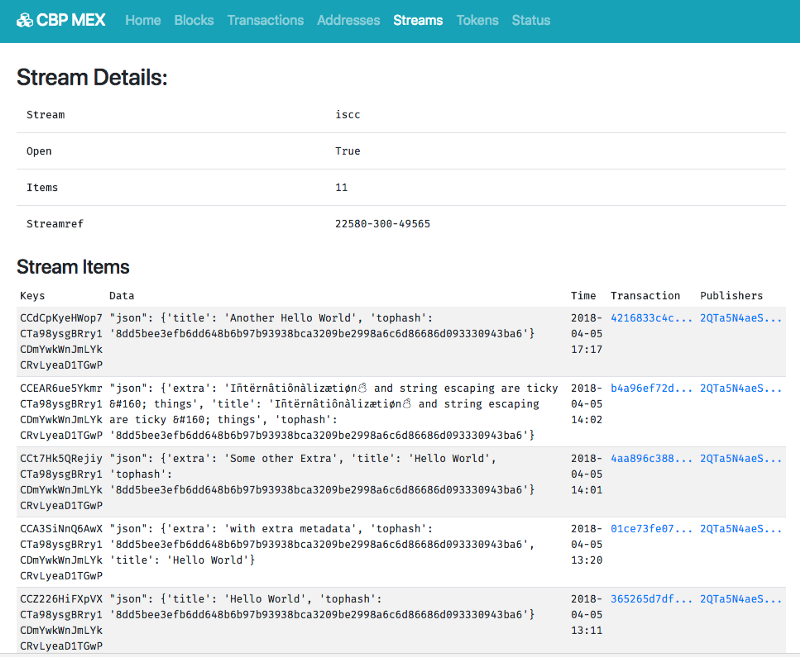Open publisher link in 13:11 row
Image resolution: width=800 pixels, height=657 pixels.
pyautogui.click(x=741, y=599)
